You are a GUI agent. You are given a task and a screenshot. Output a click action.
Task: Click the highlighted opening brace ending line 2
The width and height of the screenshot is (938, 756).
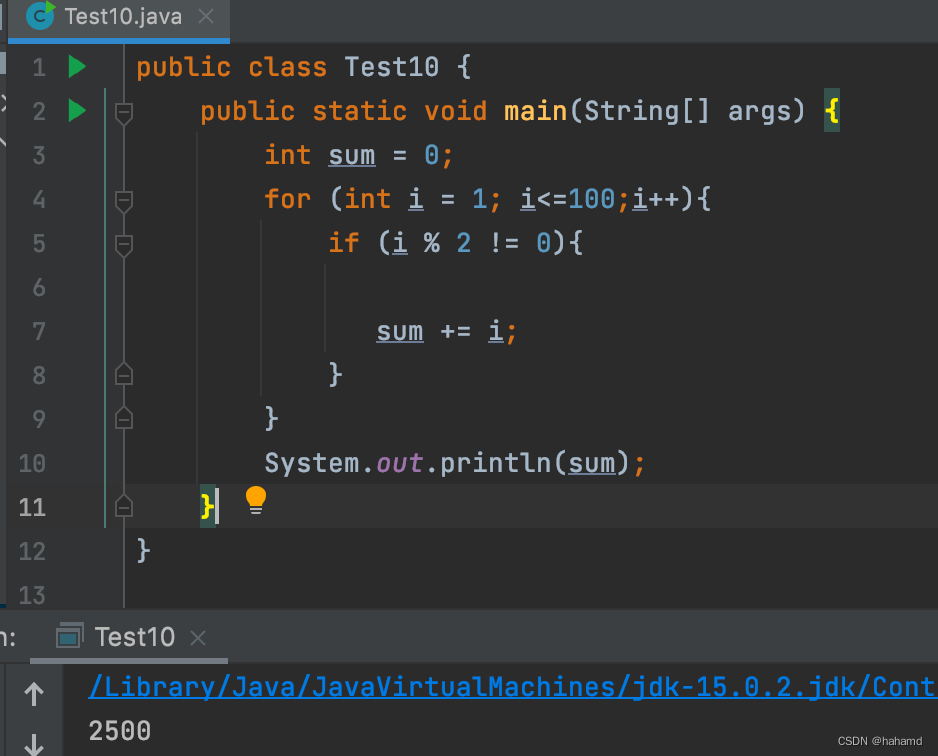(x=832, y=111)
